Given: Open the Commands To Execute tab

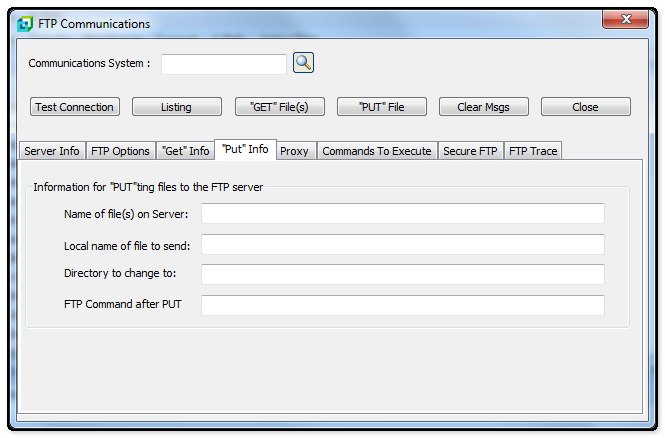Looking at the screenshot, I should click(377, 151).
